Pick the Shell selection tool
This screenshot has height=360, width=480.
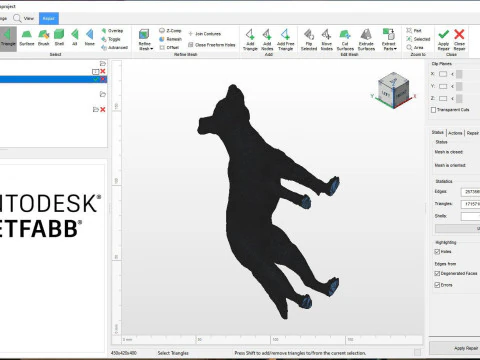pyautogui.click(x=59, y=38)
